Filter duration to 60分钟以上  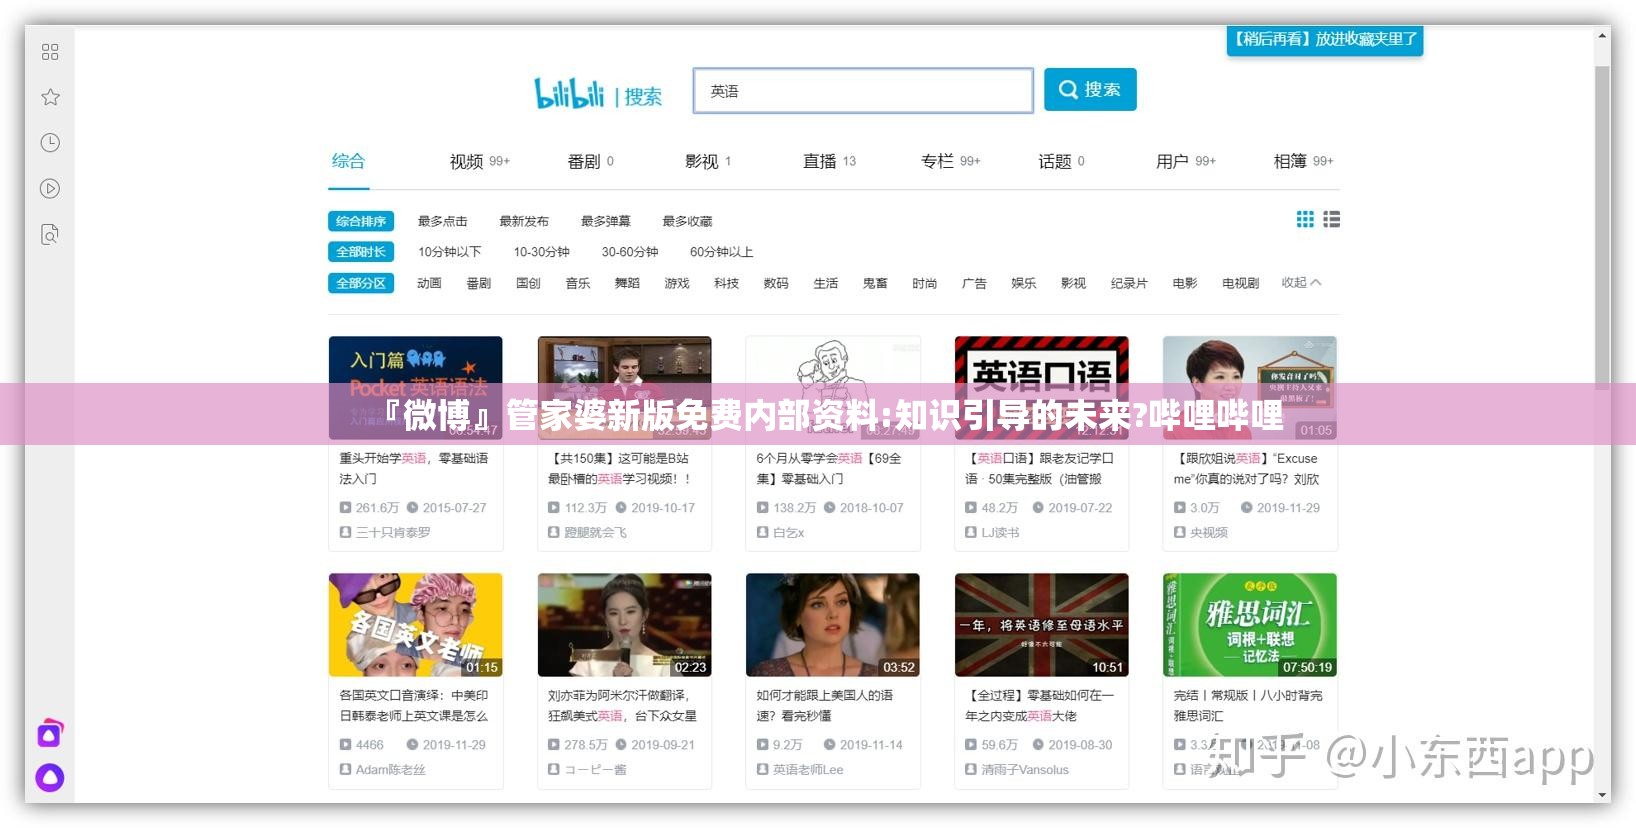click(721, 252)
